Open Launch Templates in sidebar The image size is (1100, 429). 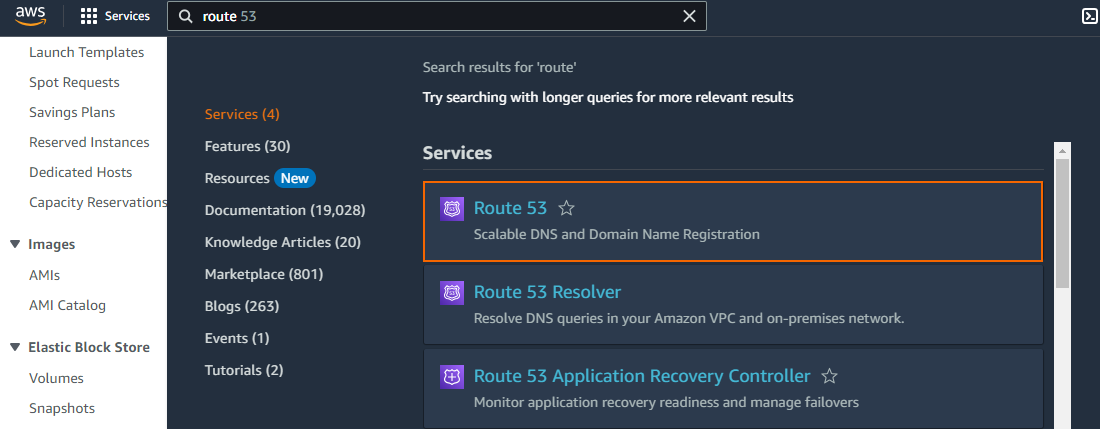click(x=86, y=53)
